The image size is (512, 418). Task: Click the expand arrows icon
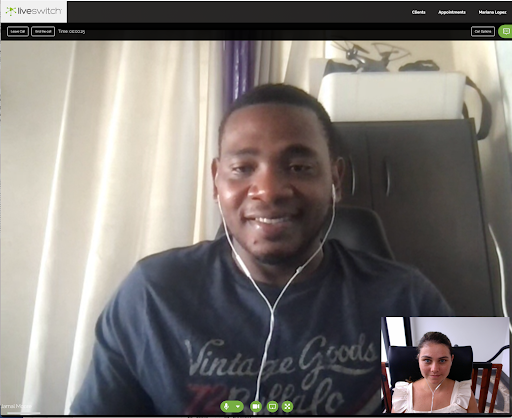(287, 406)
